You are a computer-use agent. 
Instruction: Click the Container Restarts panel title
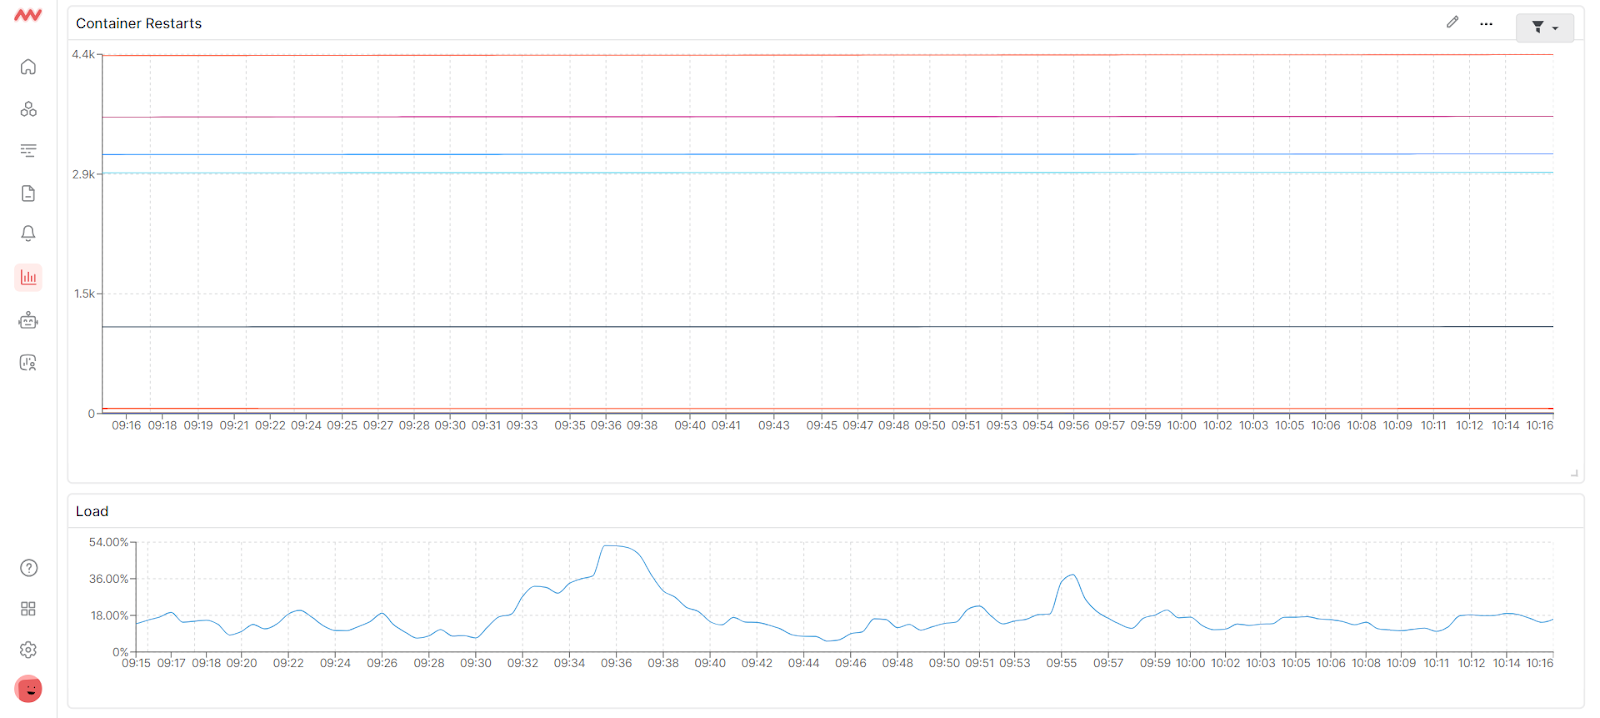pos(139,23)
